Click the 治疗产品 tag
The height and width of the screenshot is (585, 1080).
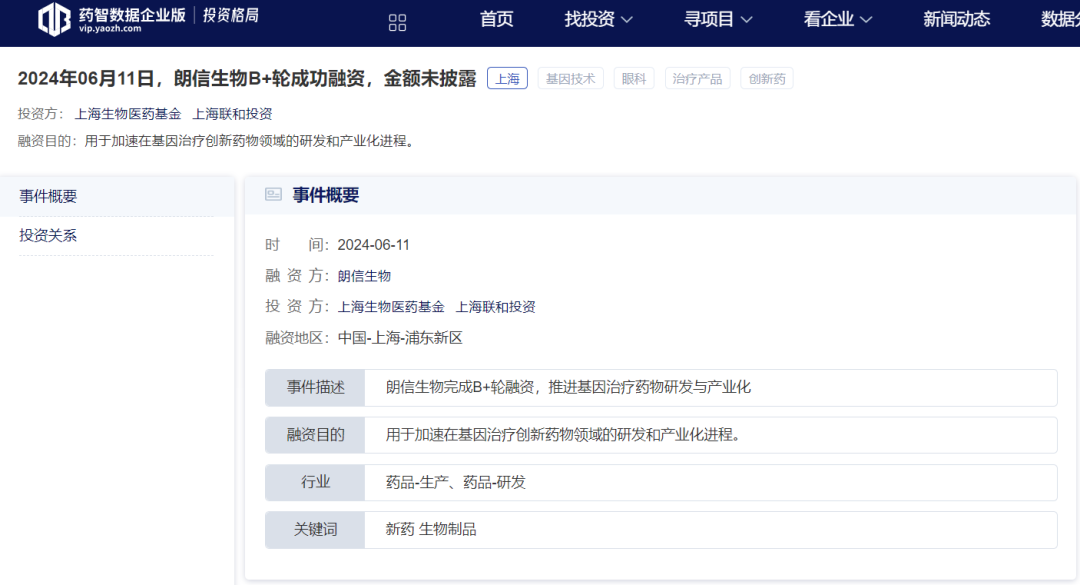[697, 79]
